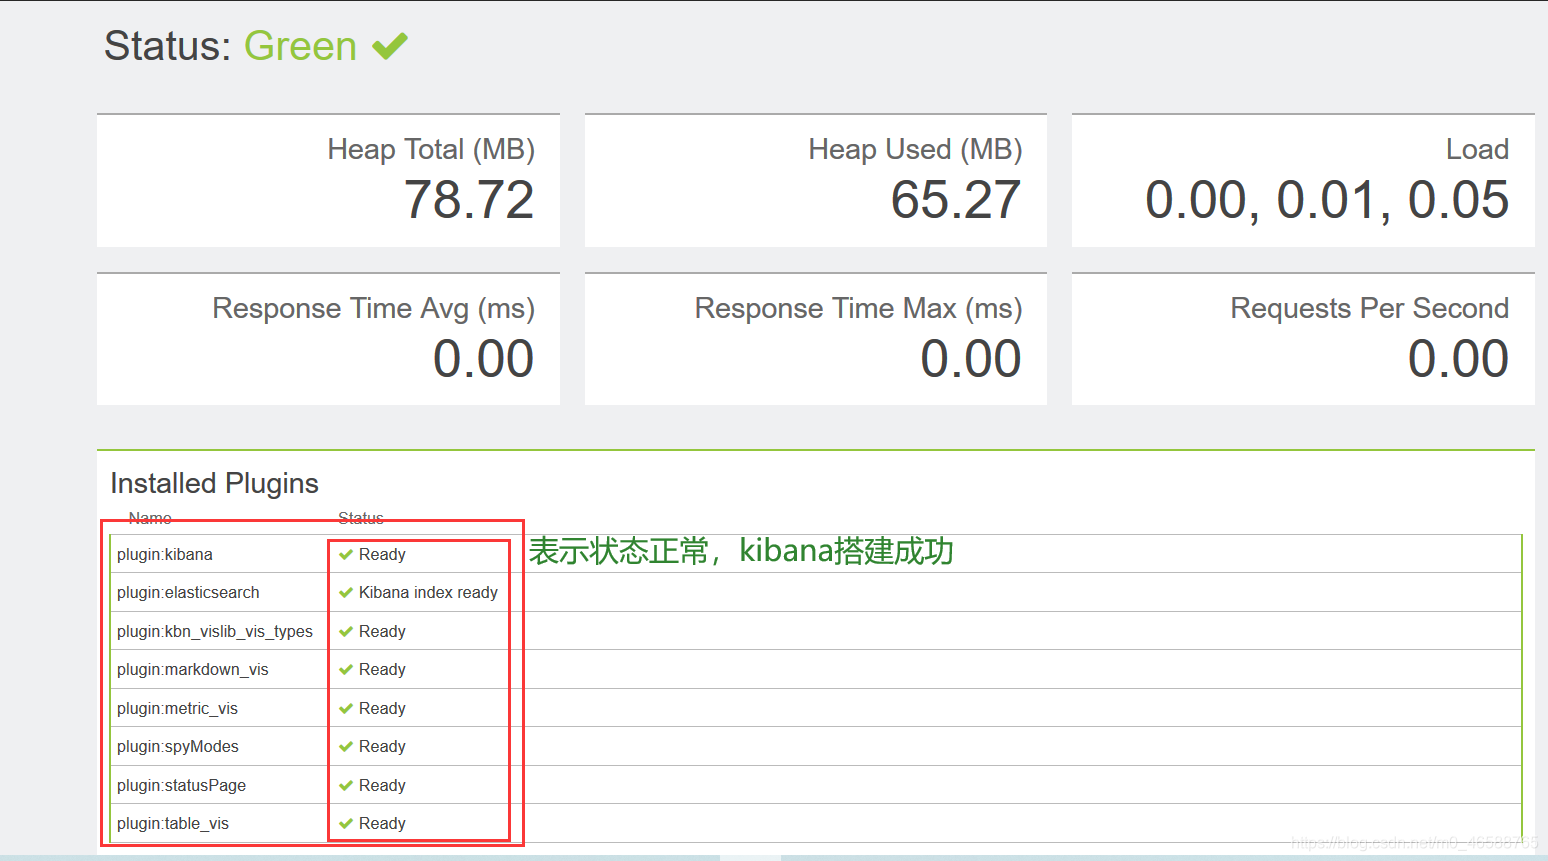This screenshot has height=861, width=1548.
Task: Click the Load metric label
Action: click(x=1477, y=149)
